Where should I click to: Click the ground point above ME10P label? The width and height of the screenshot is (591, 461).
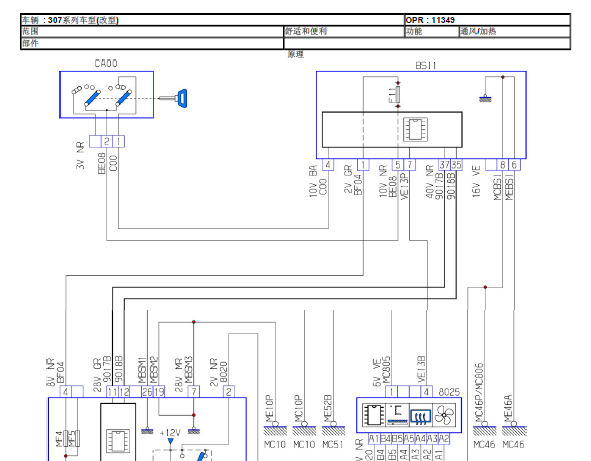pos(275,429)
